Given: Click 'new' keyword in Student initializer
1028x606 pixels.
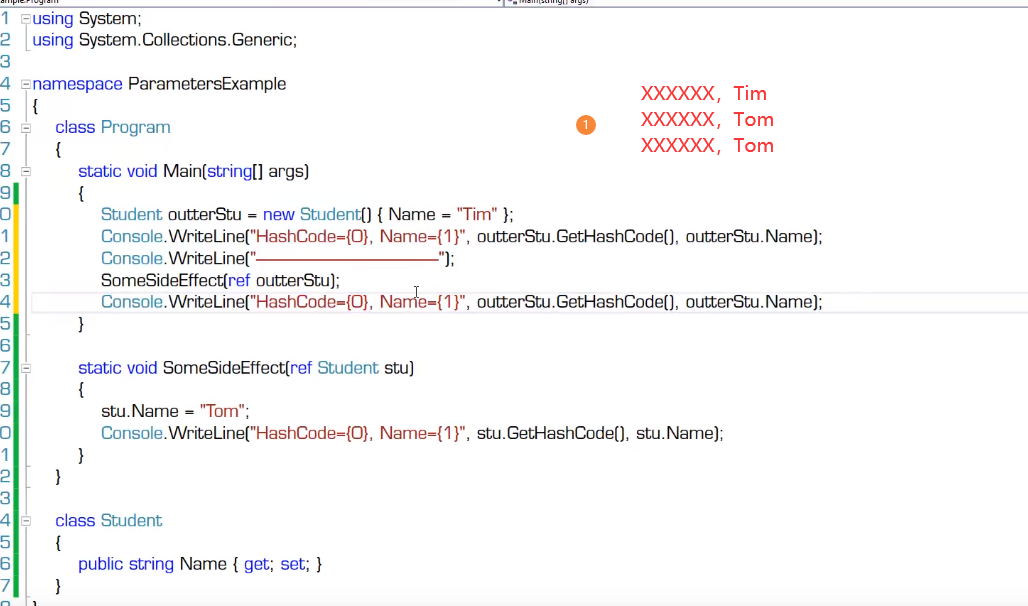Looking at the screenshot, I should [279, 214].
